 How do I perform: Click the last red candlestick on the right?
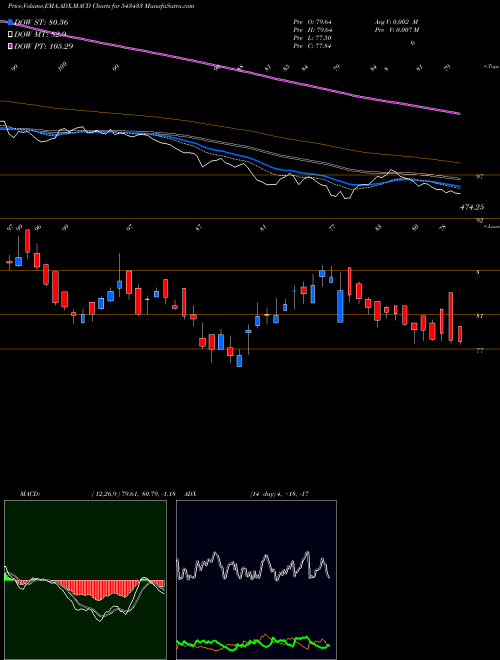coord(460,334)
